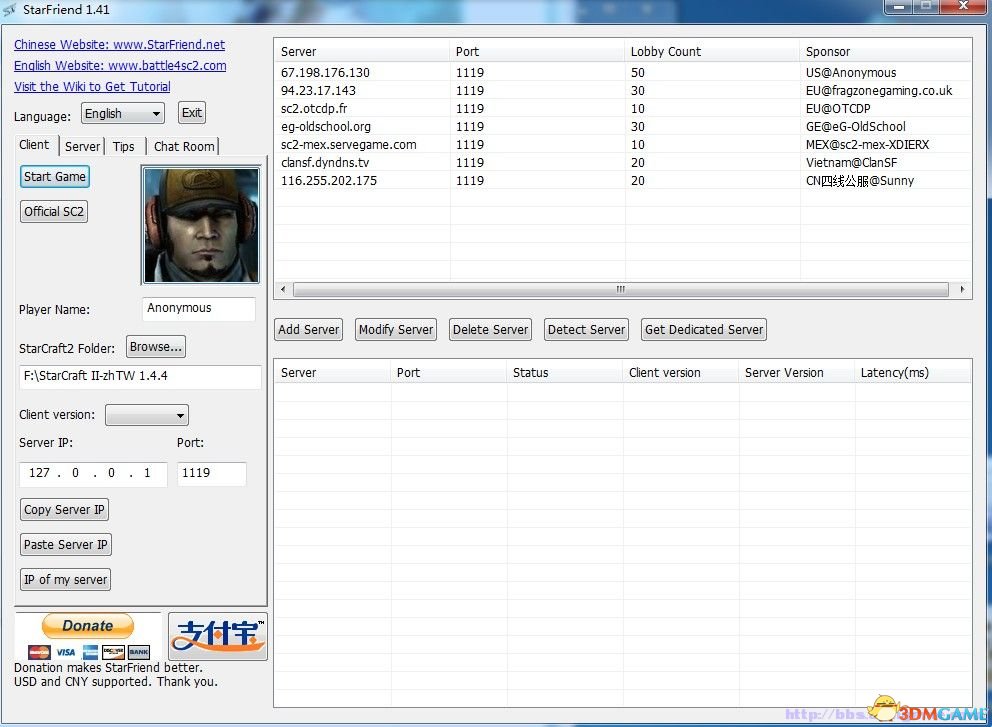Click the Add Server button

pyautogui.click(x=309, y=330)
